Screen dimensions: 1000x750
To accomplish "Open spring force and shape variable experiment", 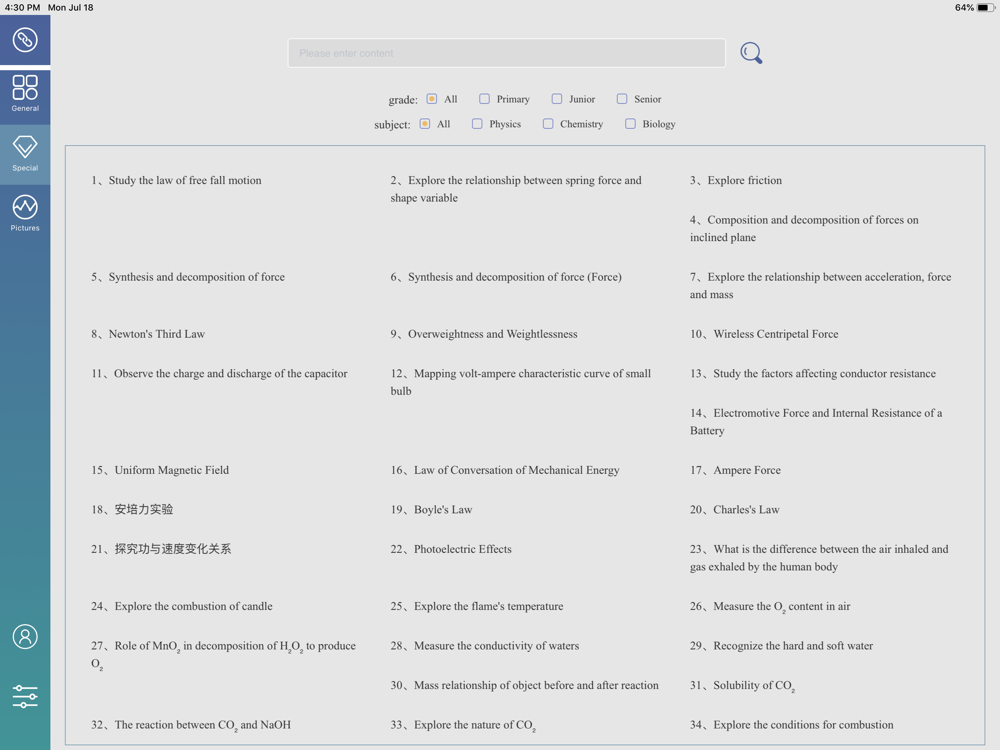I will pyautogui.click(x=516, y=189).
